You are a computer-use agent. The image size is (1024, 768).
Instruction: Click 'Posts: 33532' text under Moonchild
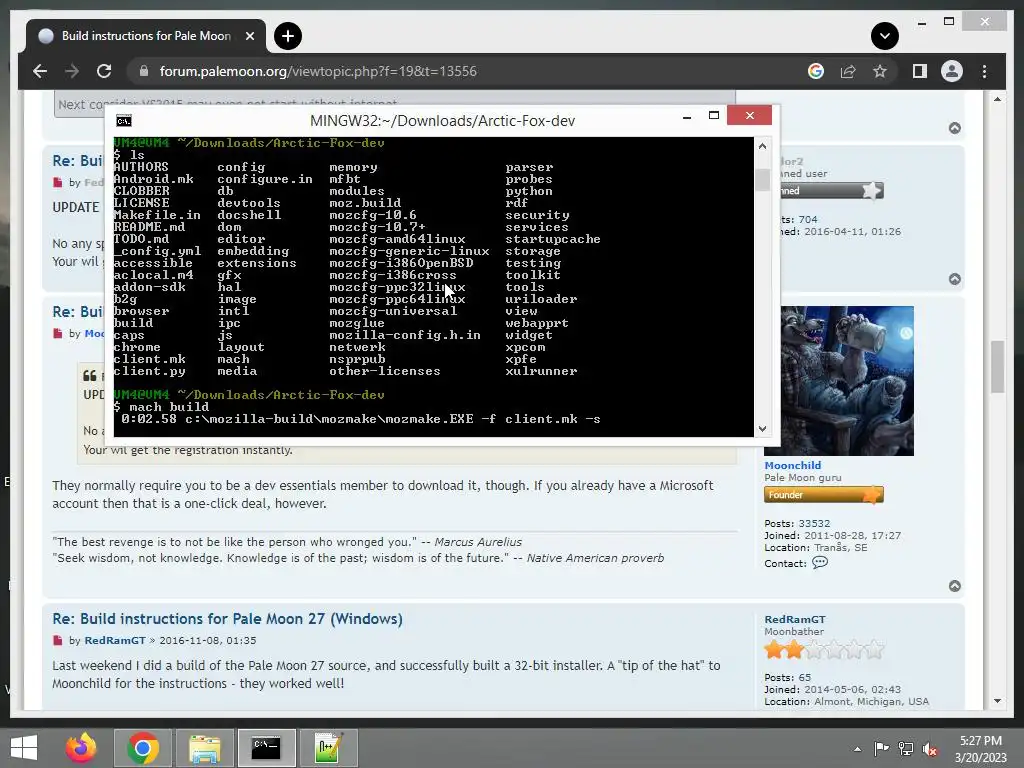(x=797, y=524)
